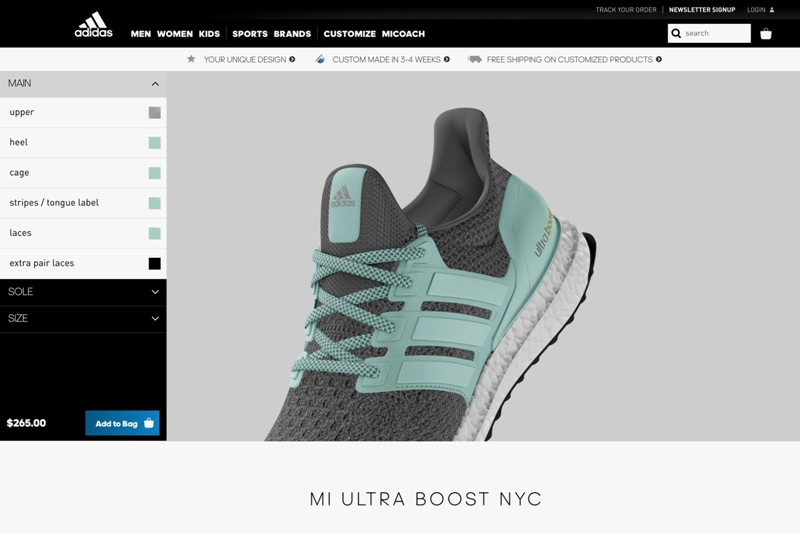The image size is (800, 533).
Task: Click the adidas logo
Action: coord(93,25)
